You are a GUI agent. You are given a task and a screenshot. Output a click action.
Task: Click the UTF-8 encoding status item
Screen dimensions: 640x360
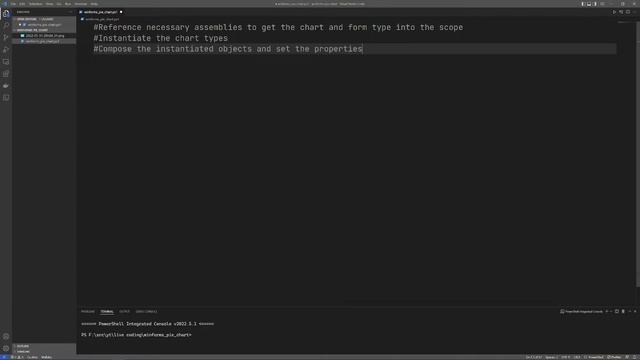tap(566, 357)
